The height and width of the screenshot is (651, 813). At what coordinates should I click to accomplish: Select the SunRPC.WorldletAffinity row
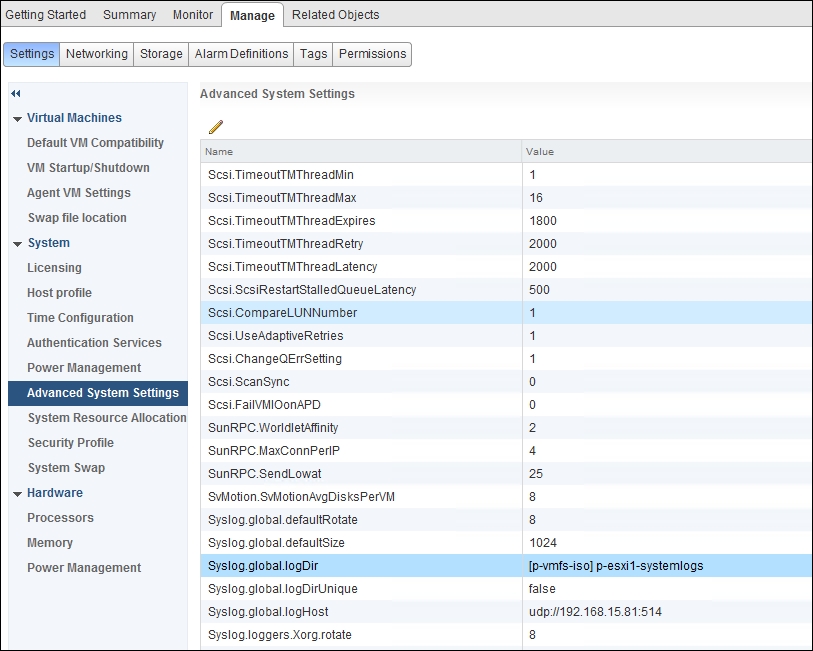[x=507, y=428]
